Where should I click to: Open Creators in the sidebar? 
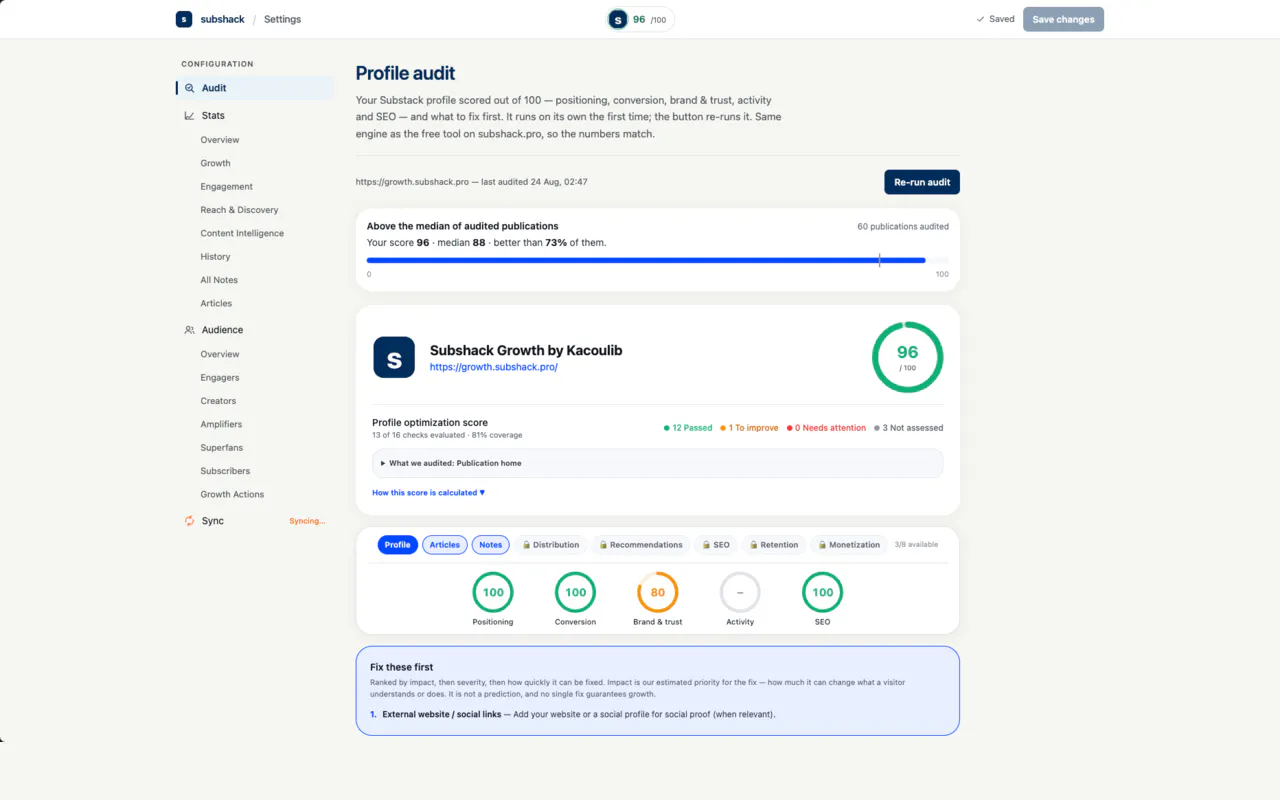(x=218, y=401)
